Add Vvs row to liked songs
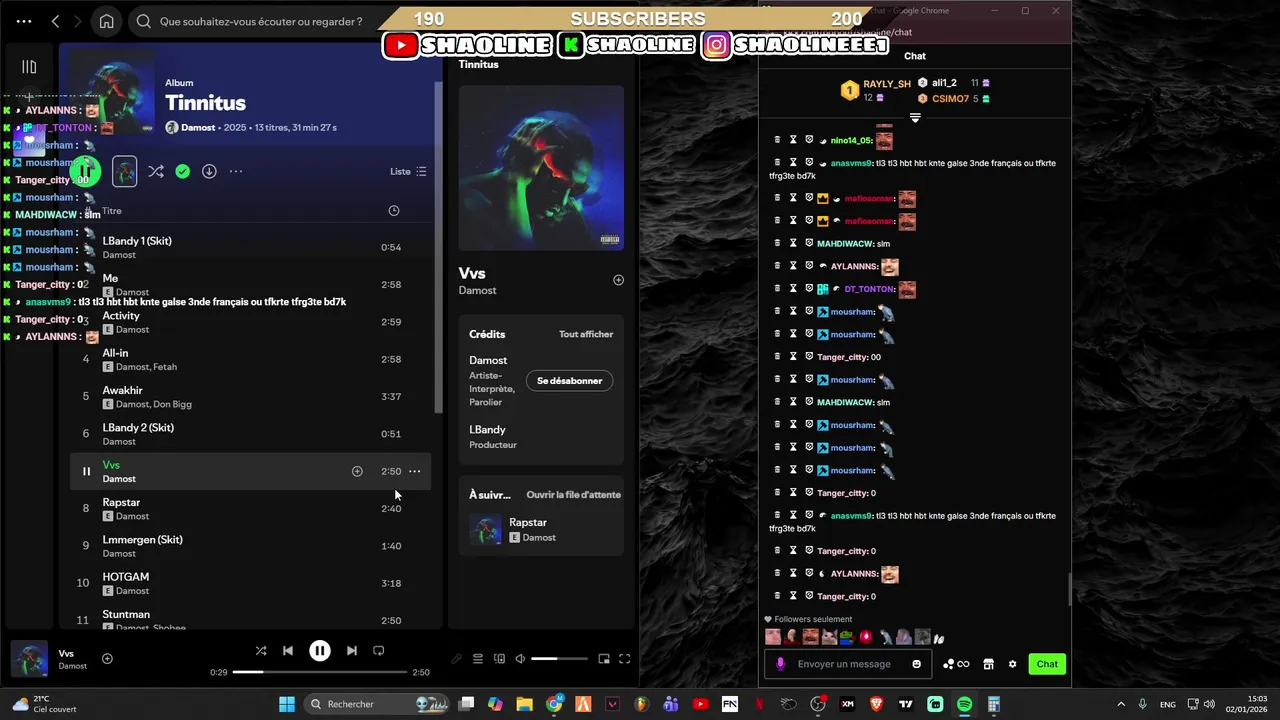 pos(357,471)
